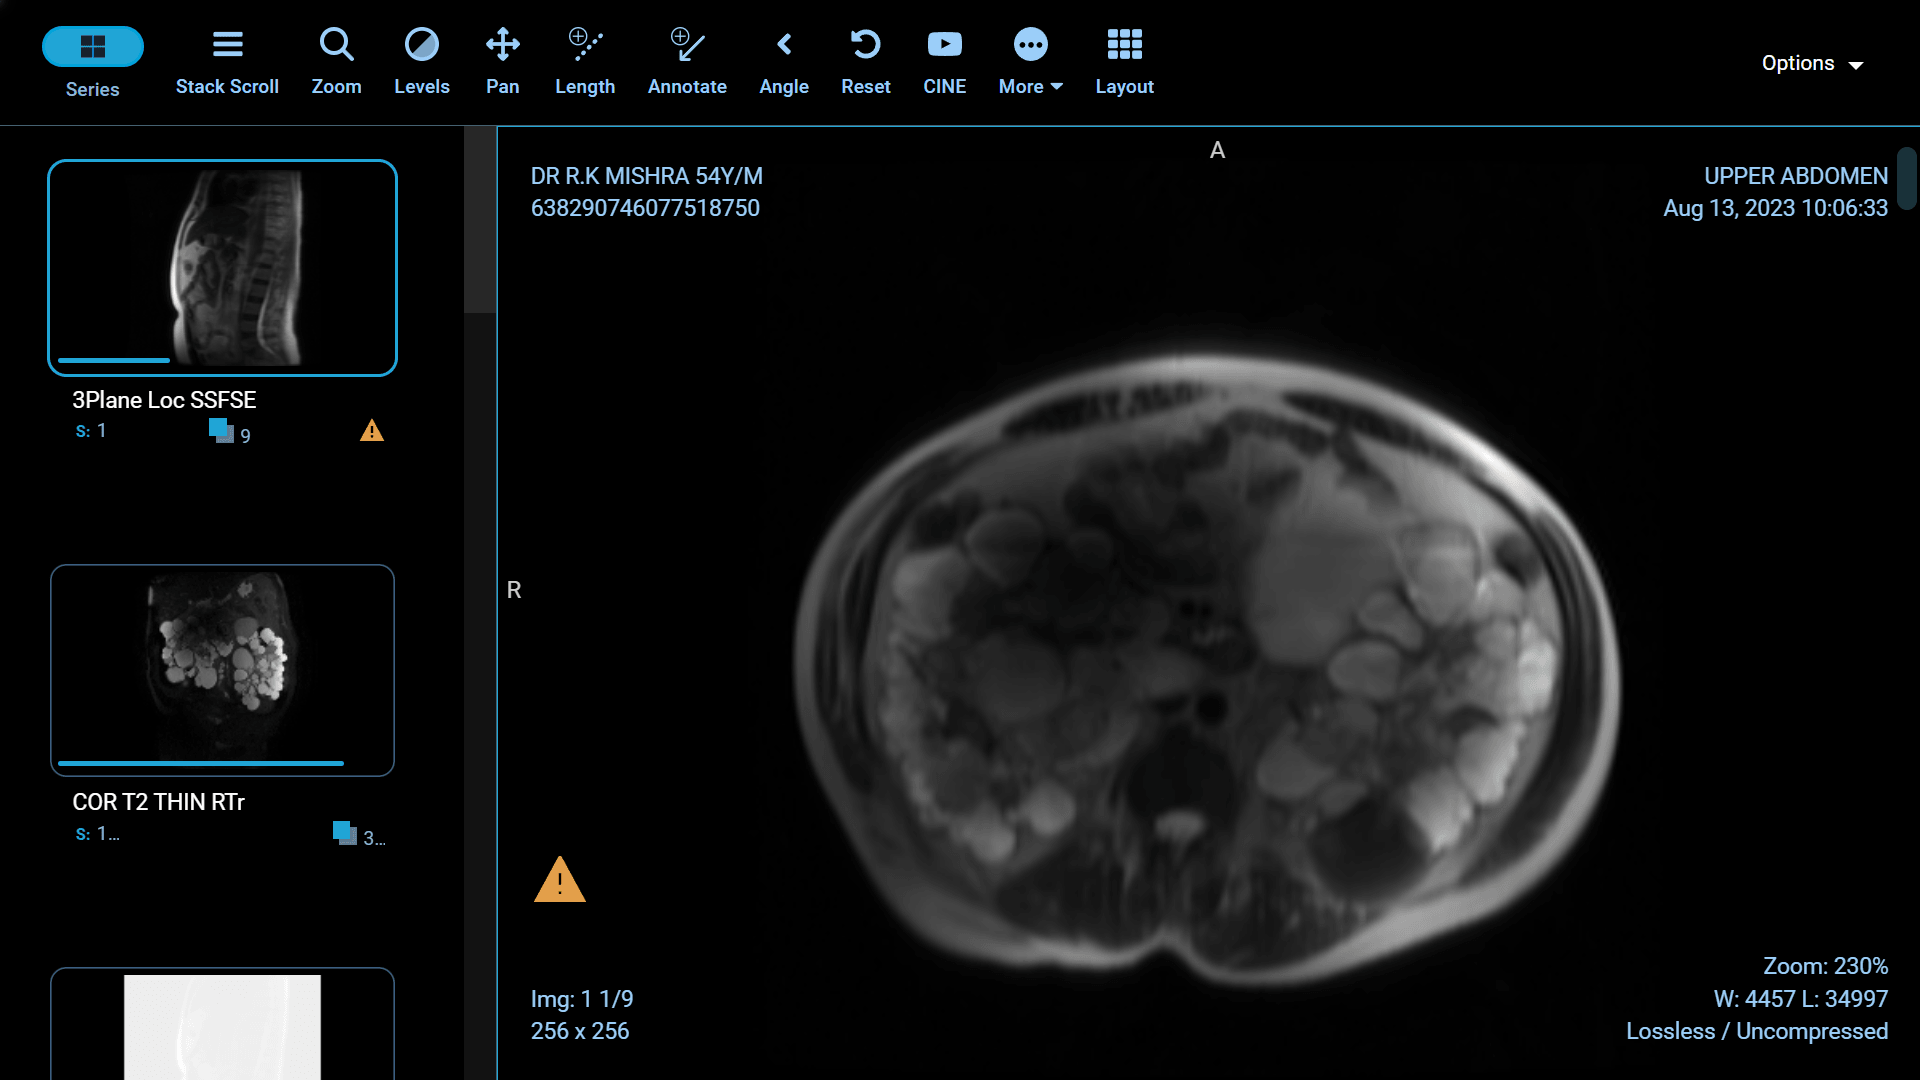Reset the viewport view
The height and width of the screenshot is (1080, 1920).
point(865,60)
